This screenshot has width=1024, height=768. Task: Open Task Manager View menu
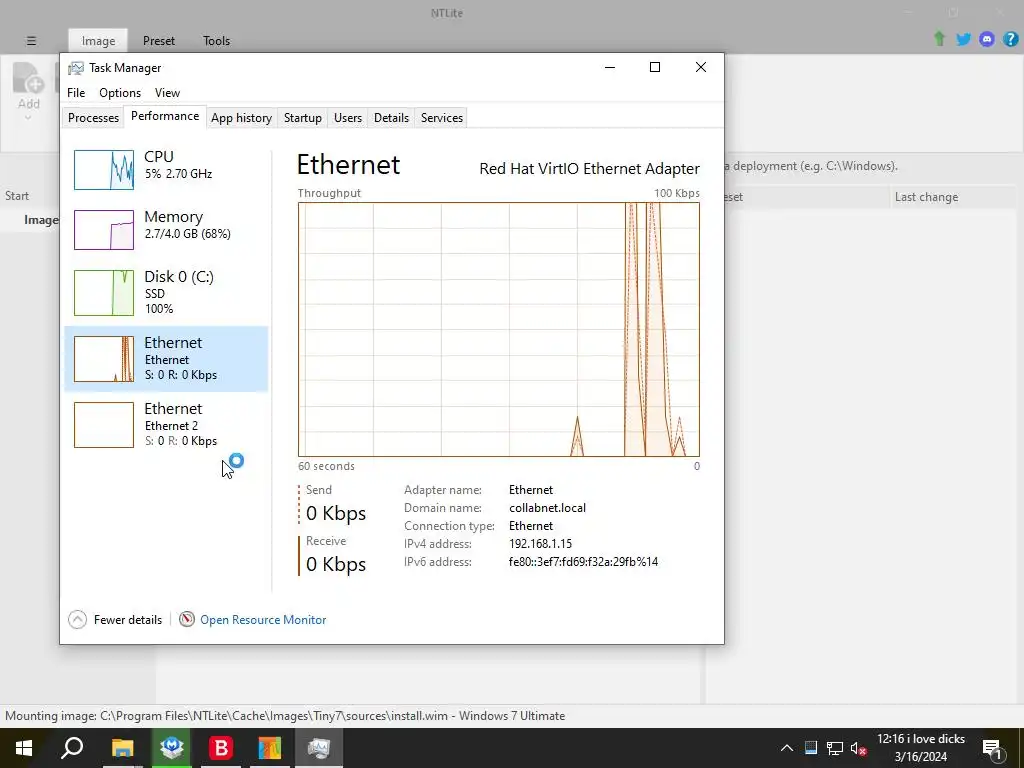pyautogui.click(x=167, y=93)
